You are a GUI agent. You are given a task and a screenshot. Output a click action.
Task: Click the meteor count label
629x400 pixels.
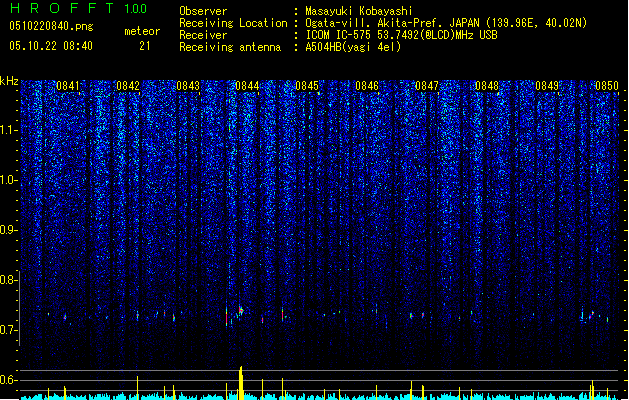click(142, 31)
